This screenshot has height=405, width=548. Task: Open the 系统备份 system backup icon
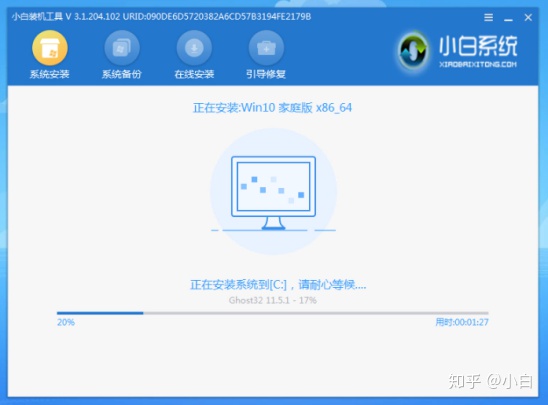(122, 48)
